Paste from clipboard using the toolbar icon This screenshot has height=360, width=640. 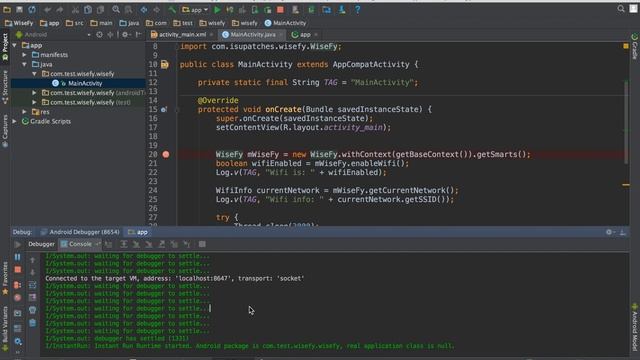pos(100,9)
